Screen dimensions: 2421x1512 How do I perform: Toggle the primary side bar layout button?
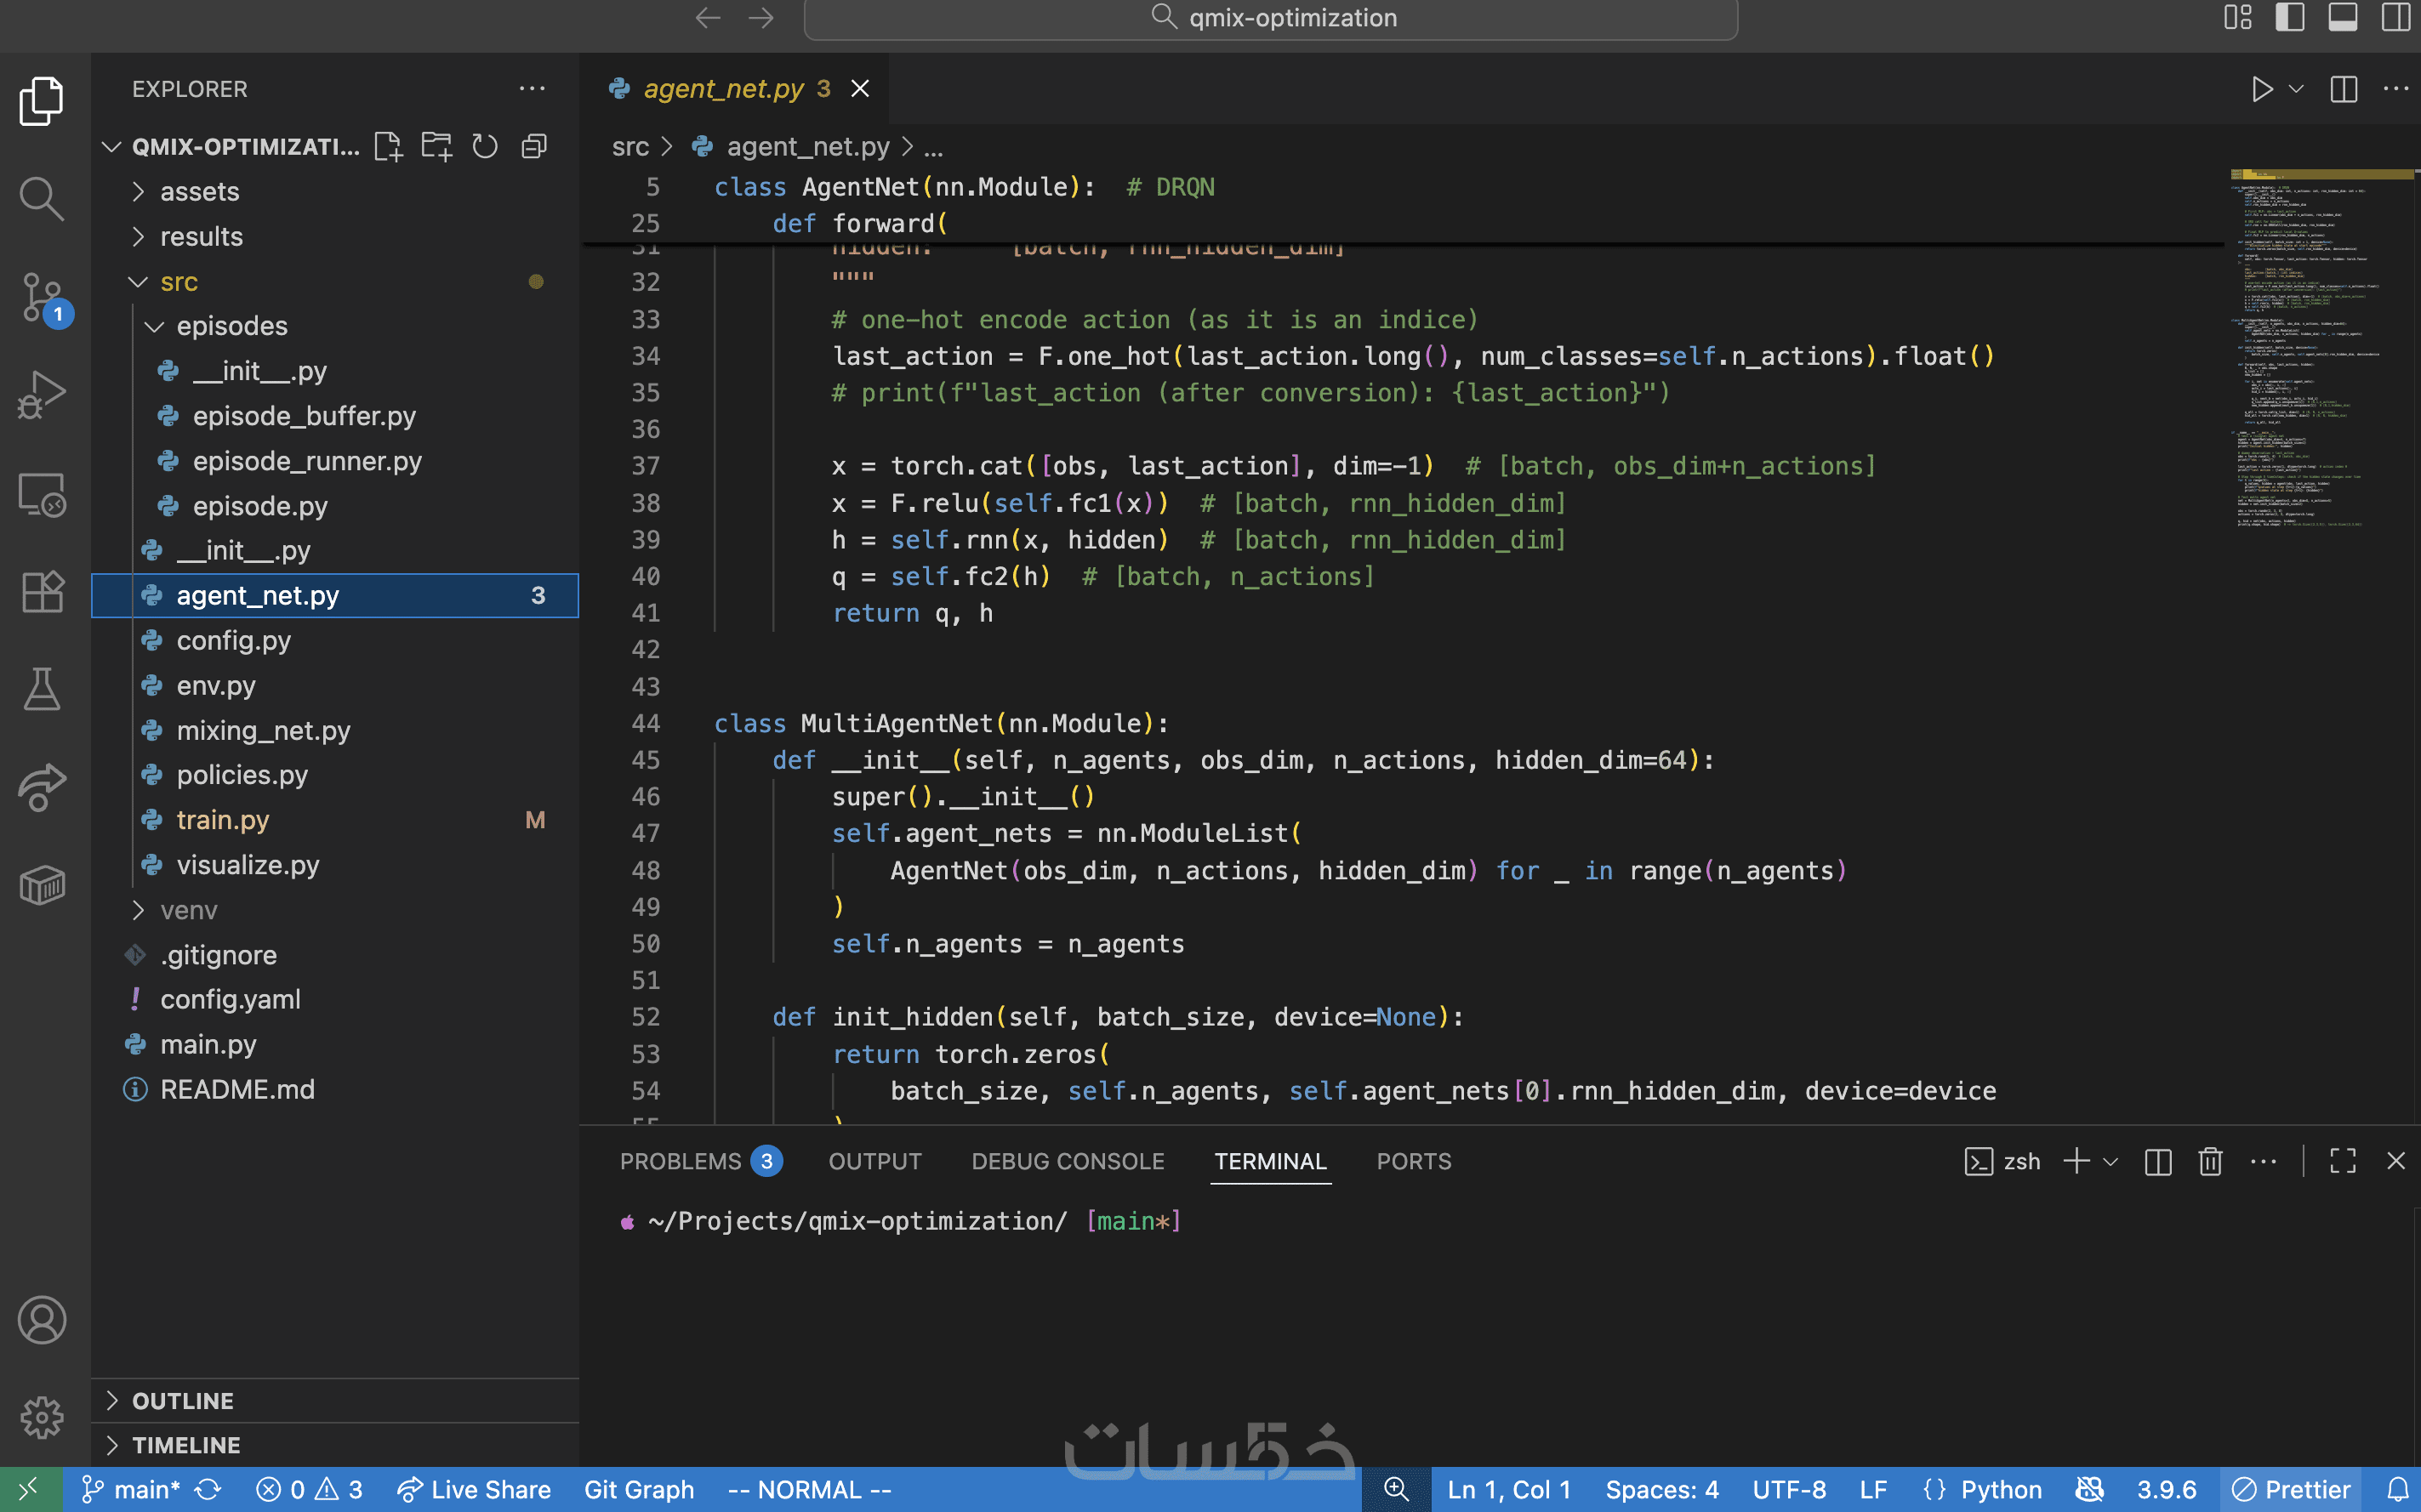(x=2290, y=17)
